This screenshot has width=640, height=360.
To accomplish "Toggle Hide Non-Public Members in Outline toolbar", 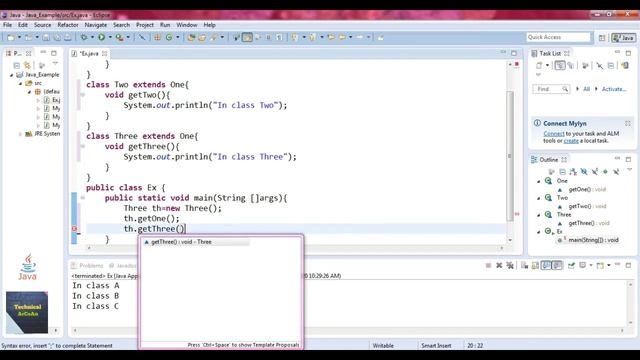I will (x=605, y=172).
